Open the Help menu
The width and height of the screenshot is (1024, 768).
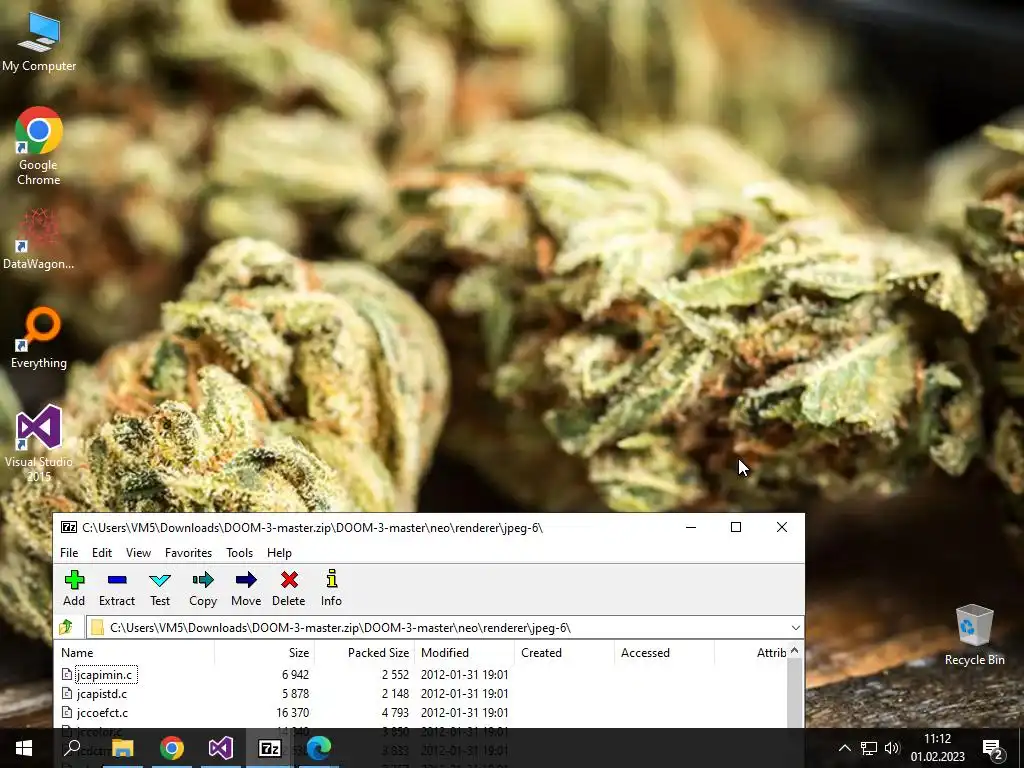[280, 552]
